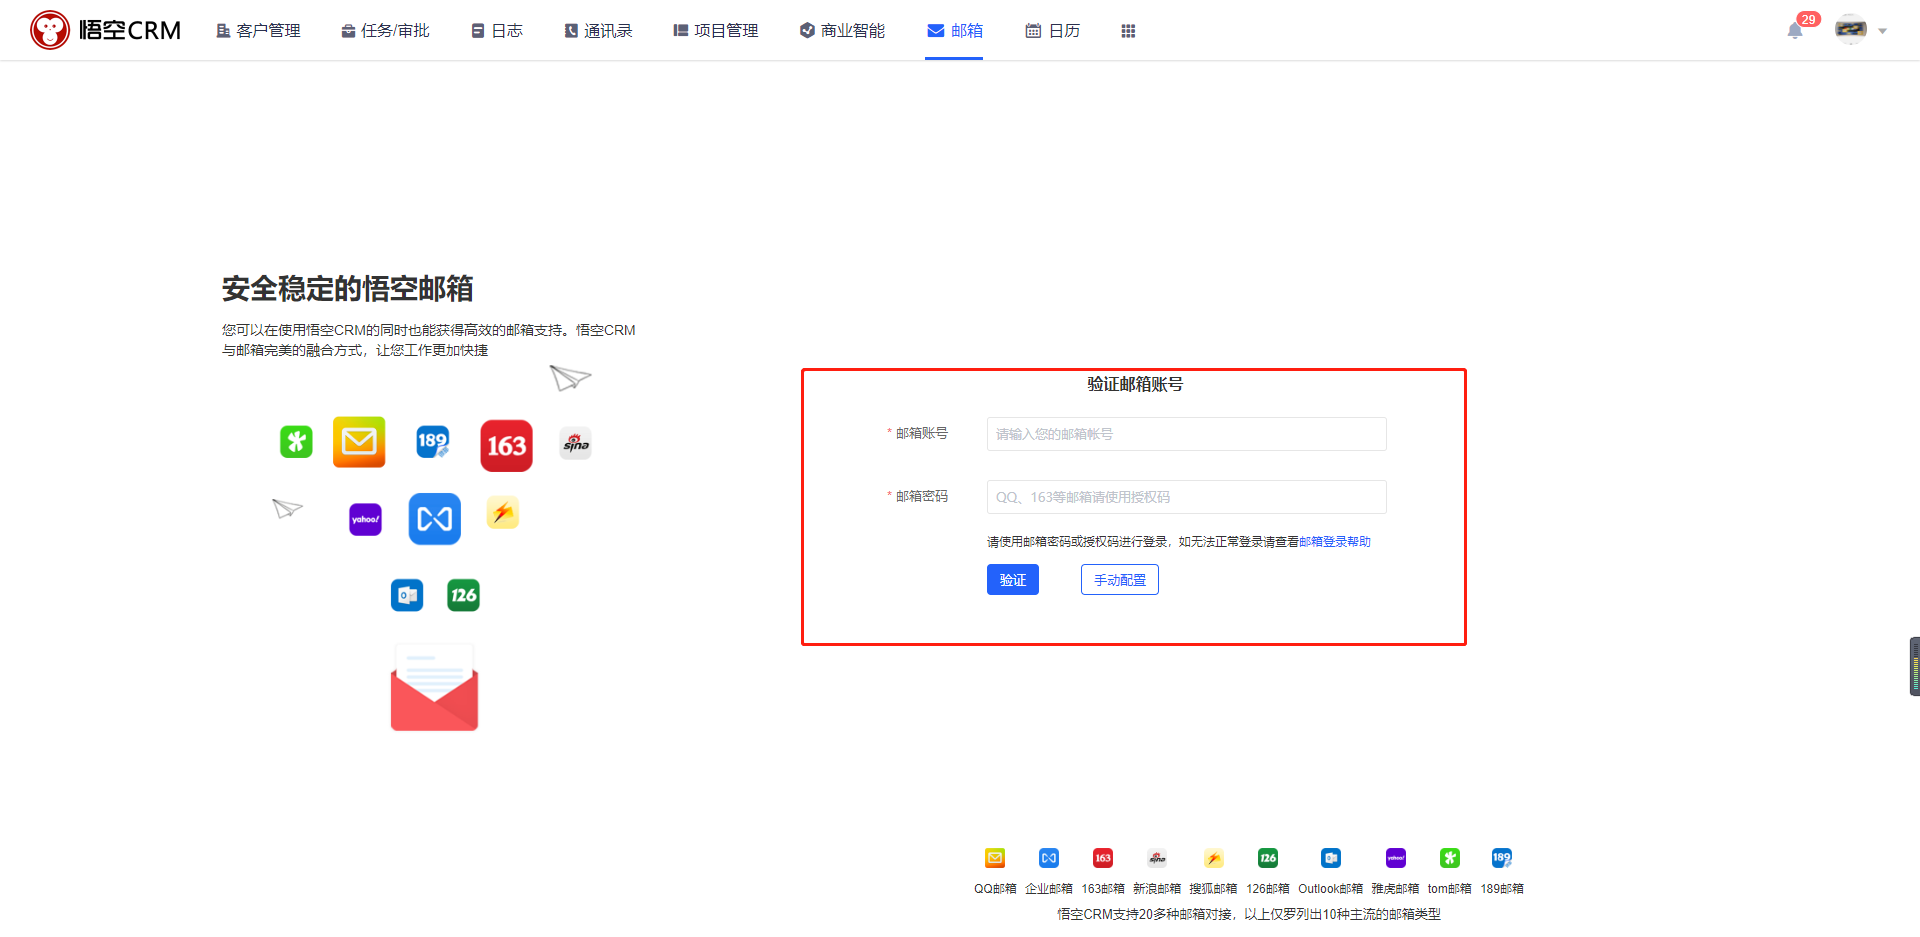Click the large Outlook icon in illustration

(407, 595)
